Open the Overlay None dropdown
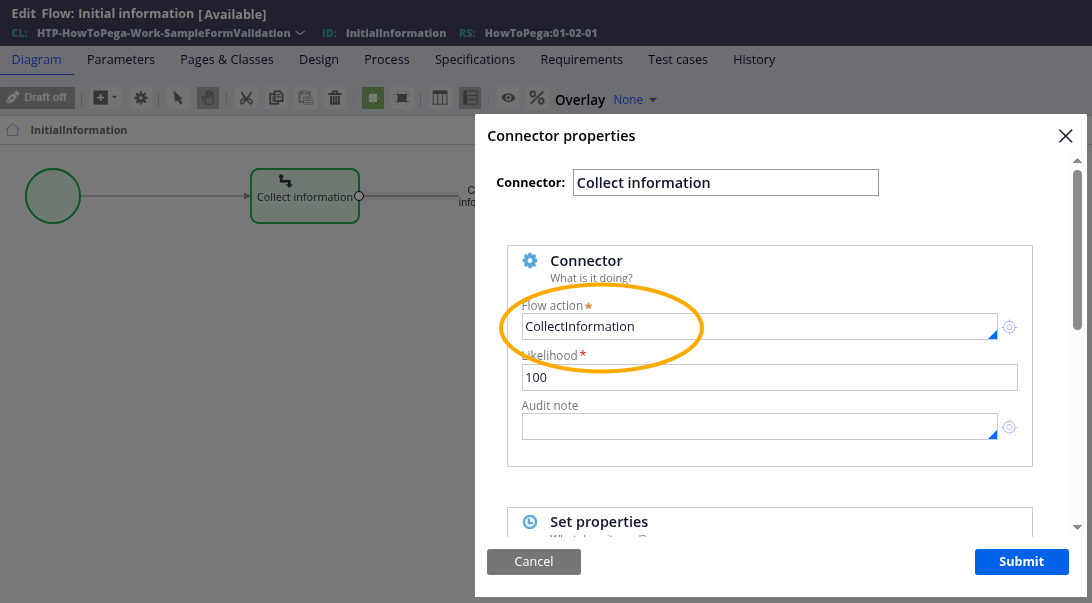1092x603 pixels. (x=635, y=100)
